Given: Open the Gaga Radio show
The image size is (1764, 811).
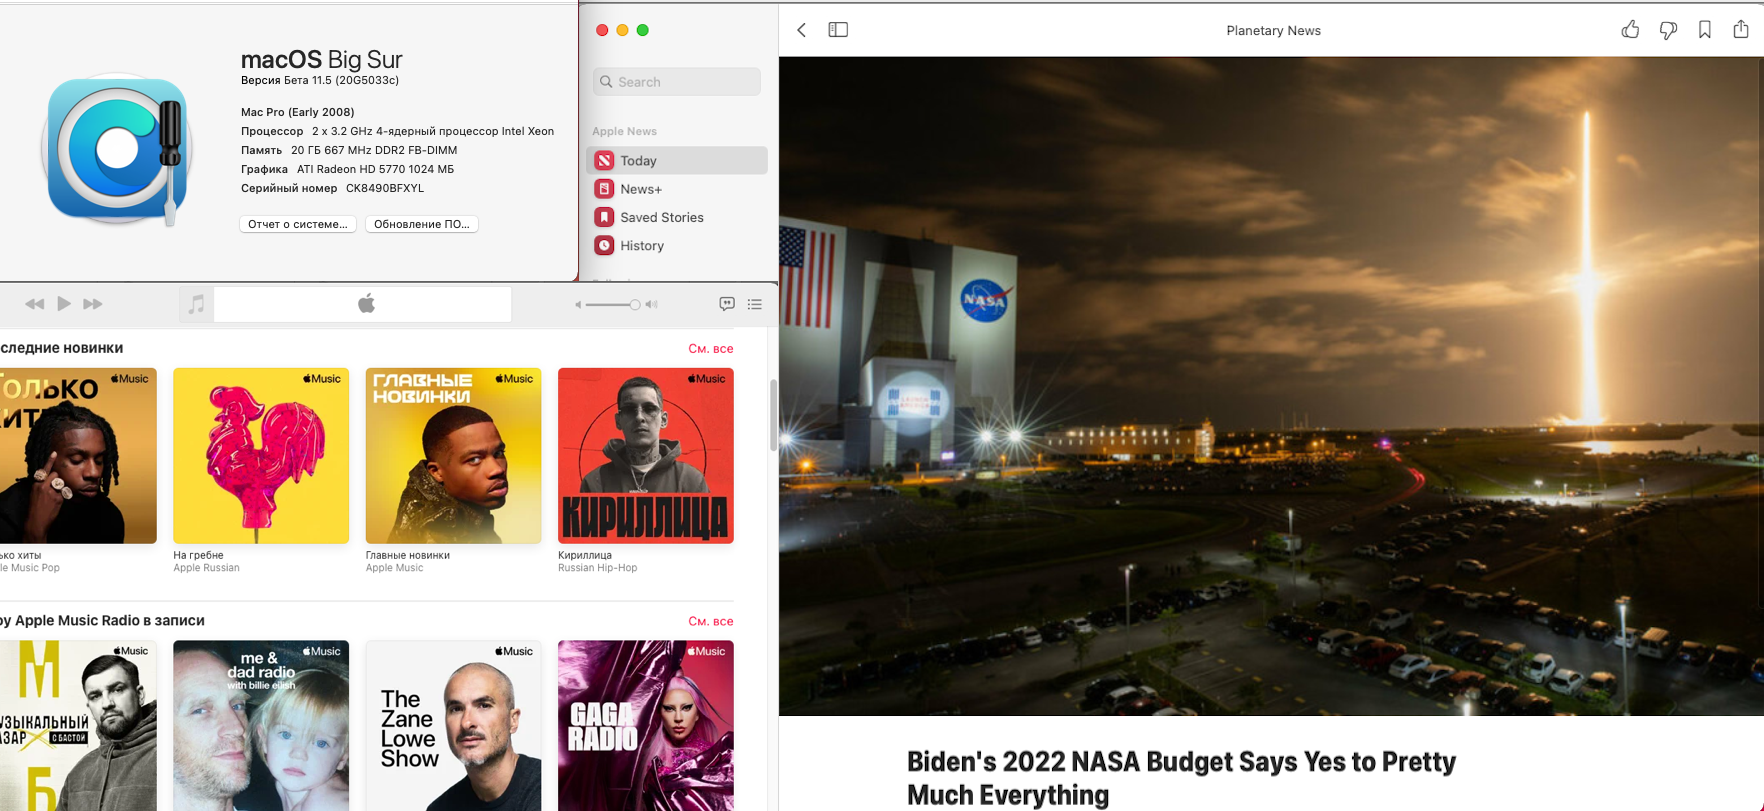Looking at the screenshot, I should coord(646,726).
